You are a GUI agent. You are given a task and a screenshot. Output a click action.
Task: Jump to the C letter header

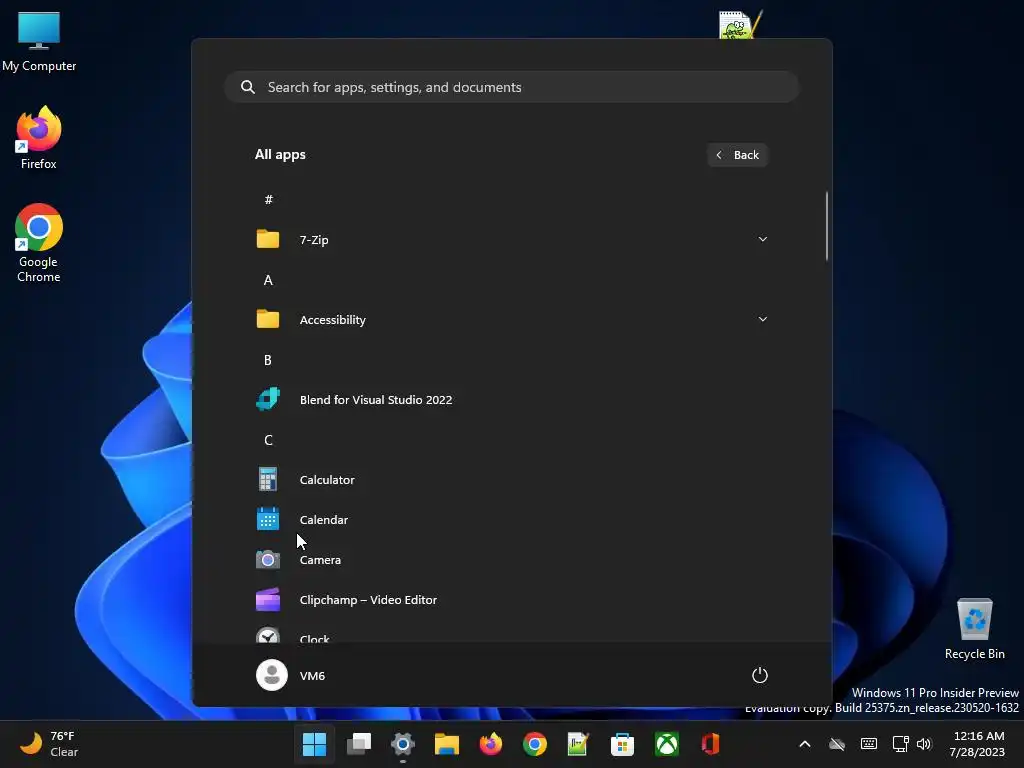[268, 440]
